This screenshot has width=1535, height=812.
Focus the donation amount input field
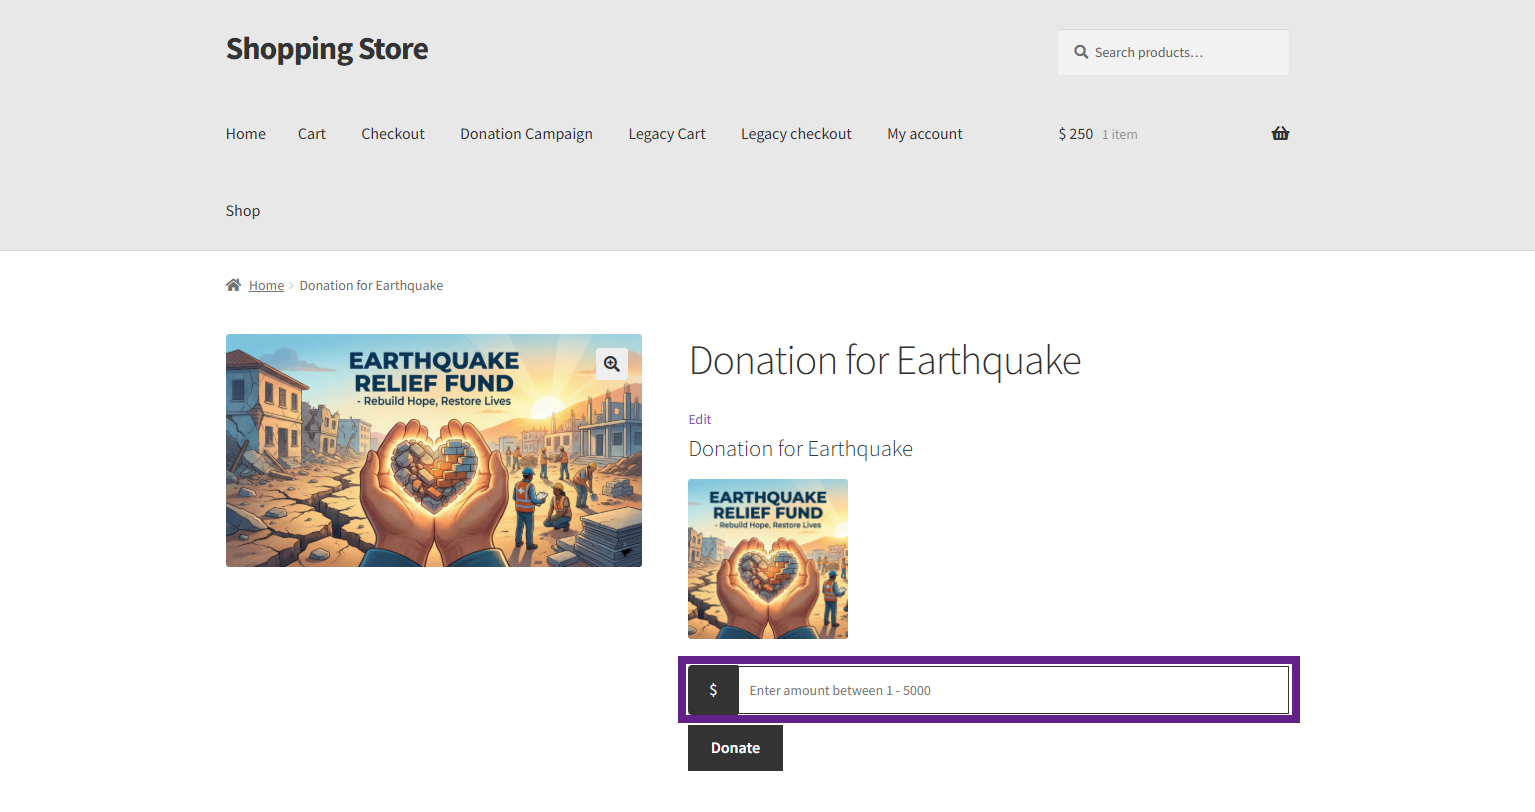coord(1012,690)
